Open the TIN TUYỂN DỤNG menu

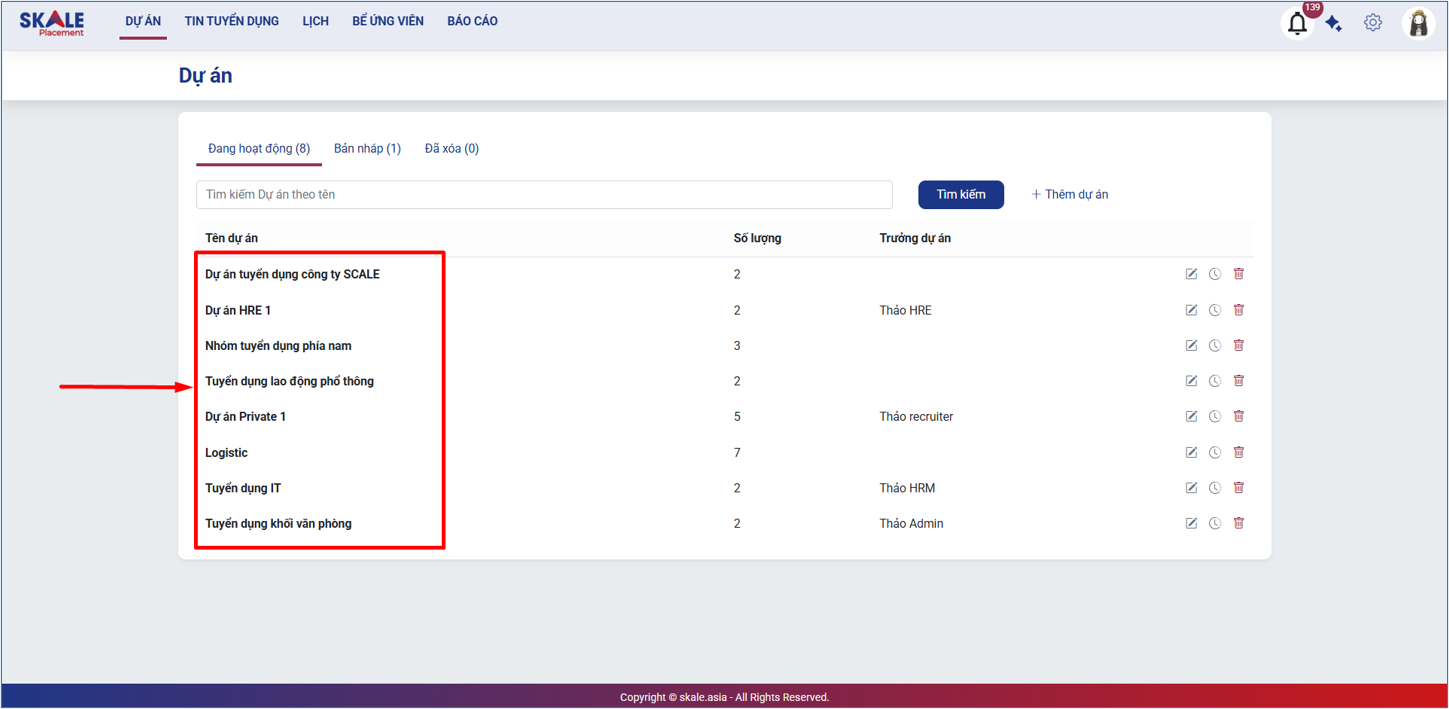(x=231, y=21)
